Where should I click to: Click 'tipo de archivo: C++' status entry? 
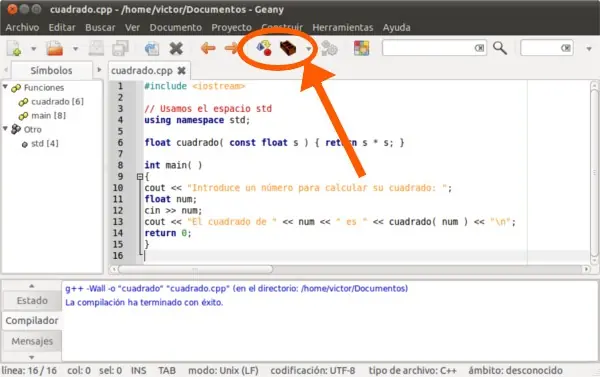coord(412,370)
